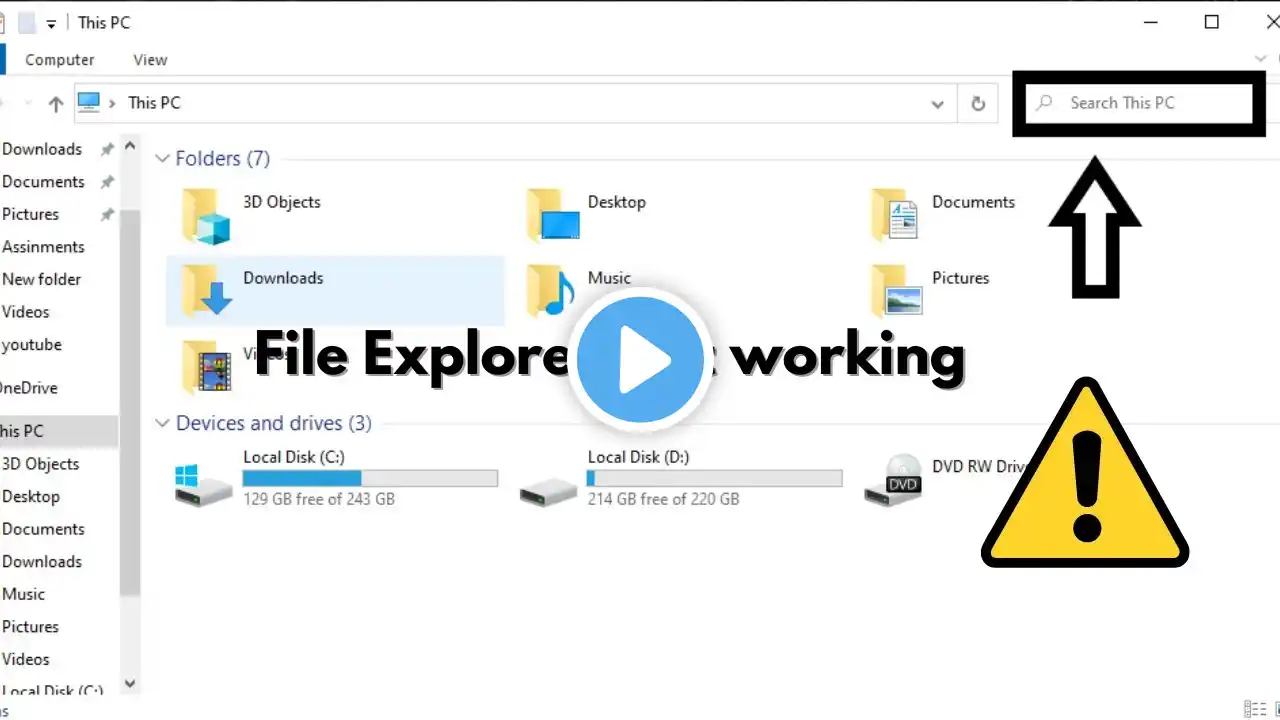Open the youtube folder in sidebar

pyautogui.click(x=31, y=345)
